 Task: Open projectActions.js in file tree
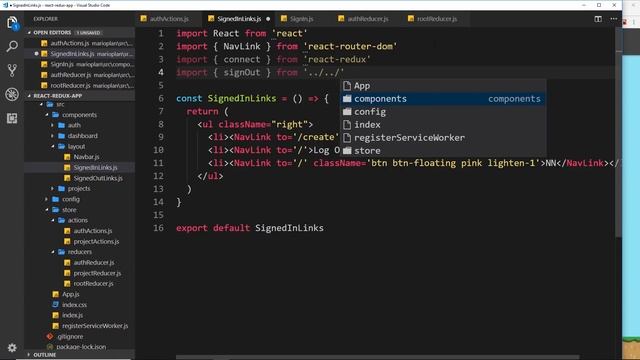click(80, 241)
